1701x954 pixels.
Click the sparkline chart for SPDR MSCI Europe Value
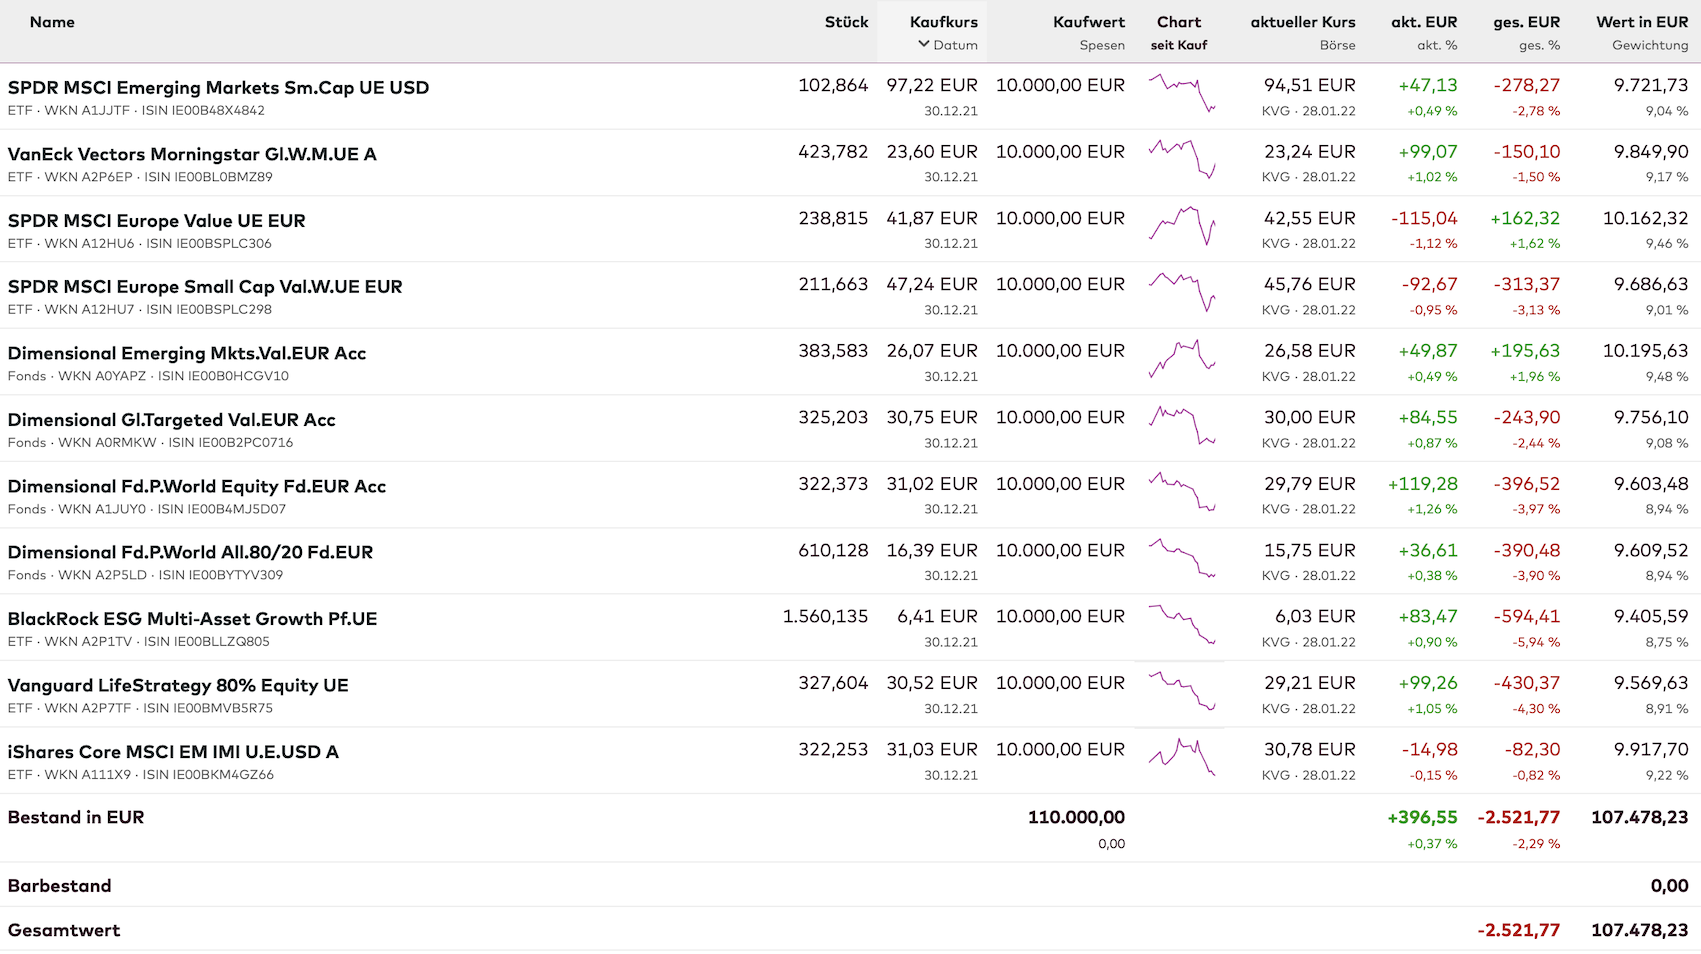tap(1181, 226)
